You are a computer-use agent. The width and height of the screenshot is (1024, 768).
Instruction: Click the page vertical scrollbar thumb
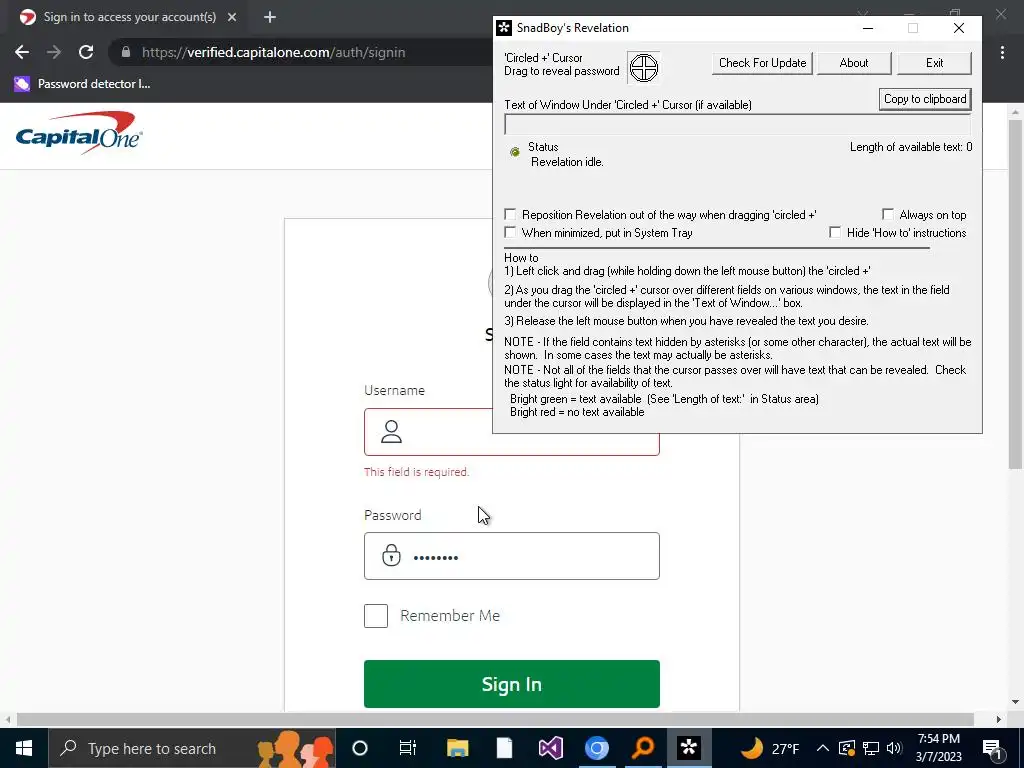pyautogui.click(x=1015, y=294)
